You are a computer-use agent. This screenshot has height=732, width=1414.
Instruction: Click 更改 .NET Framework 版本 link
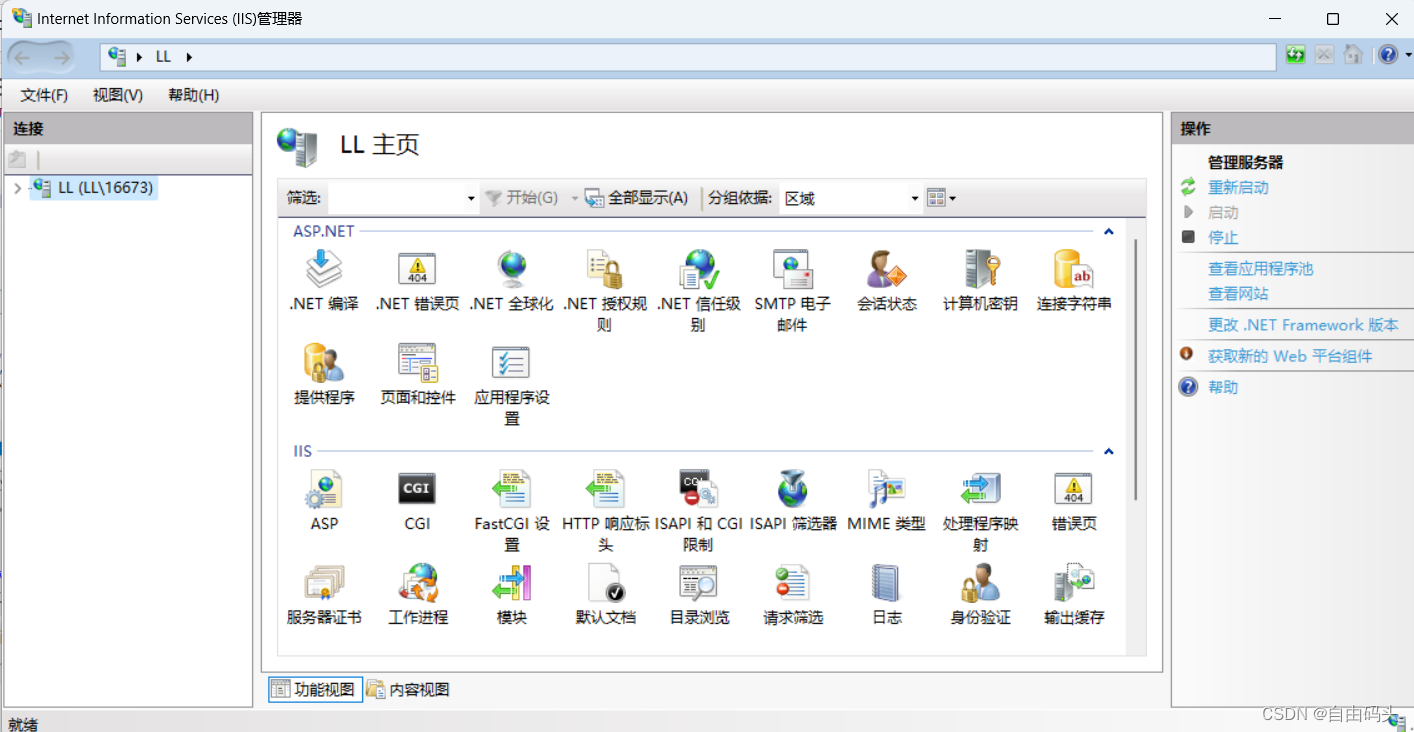point(1303,325)
